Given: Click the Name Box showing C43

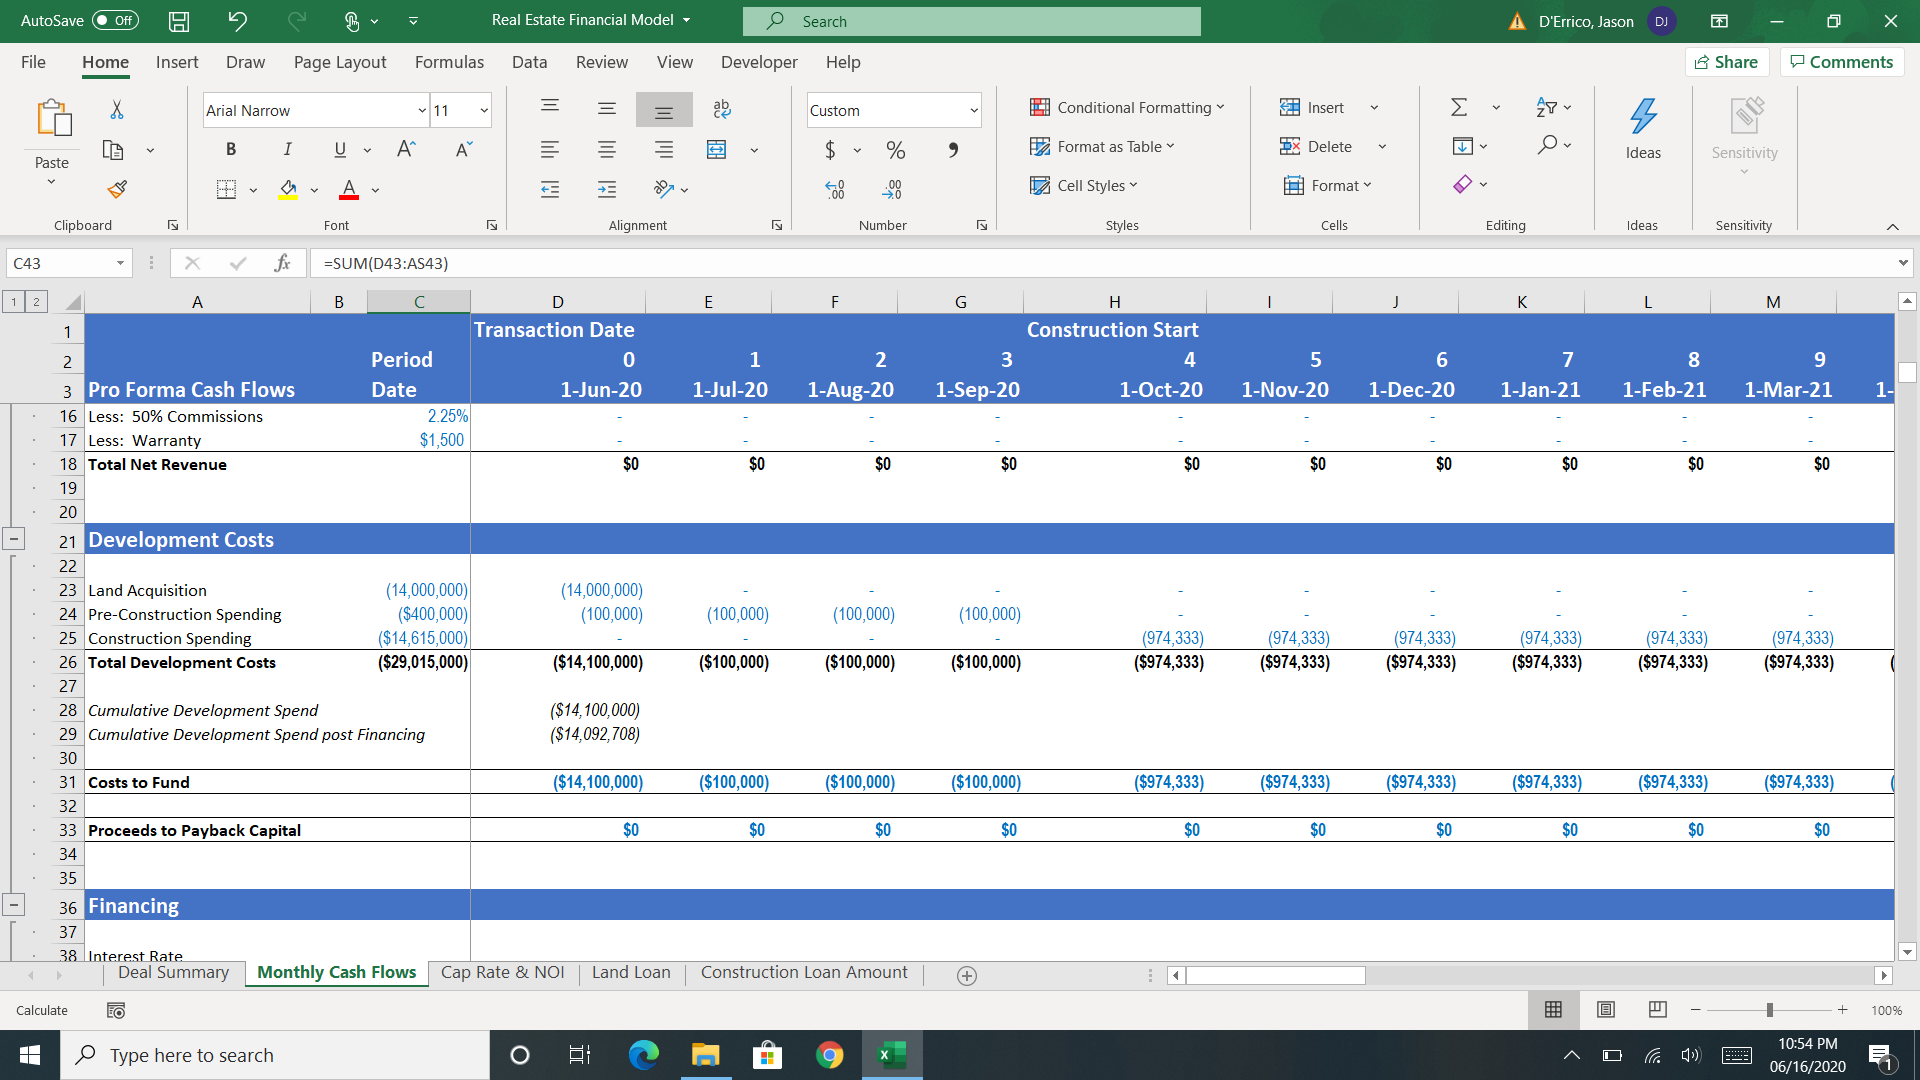Looking at the screenshot, I should click(x=60, y=263).
